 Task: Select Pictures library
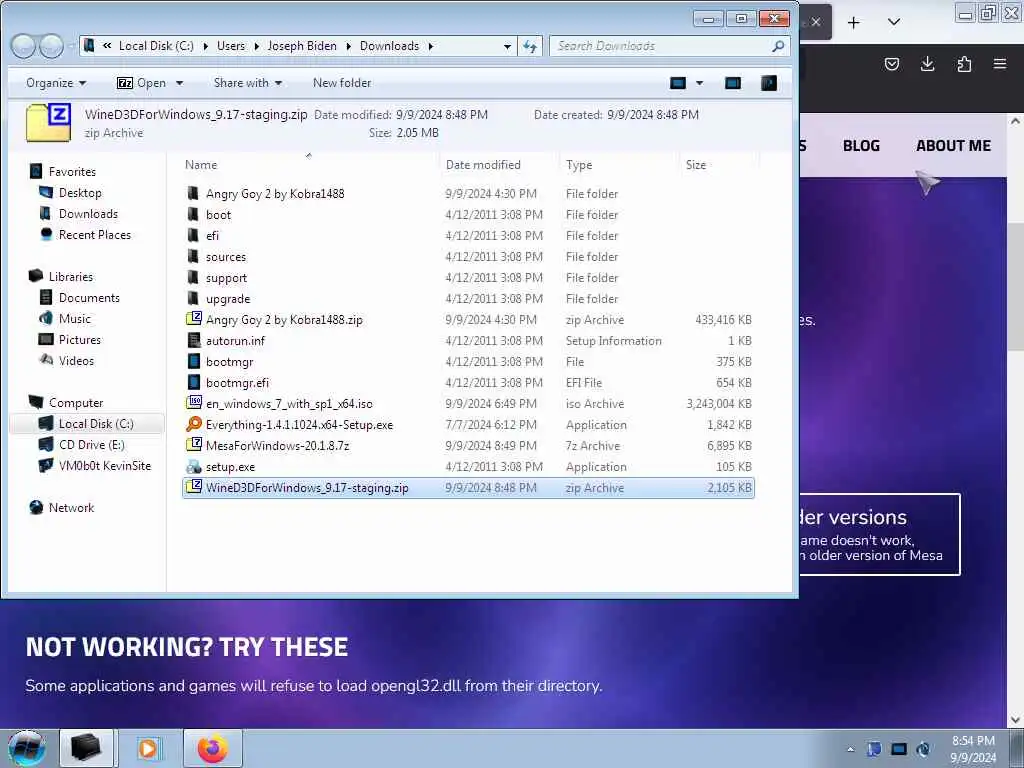(80, 340)
